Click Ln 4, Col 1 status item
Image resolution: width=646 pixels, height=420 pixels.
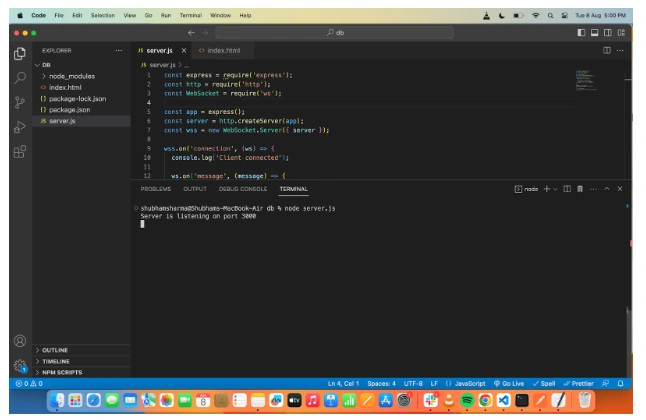click(343, 383)
